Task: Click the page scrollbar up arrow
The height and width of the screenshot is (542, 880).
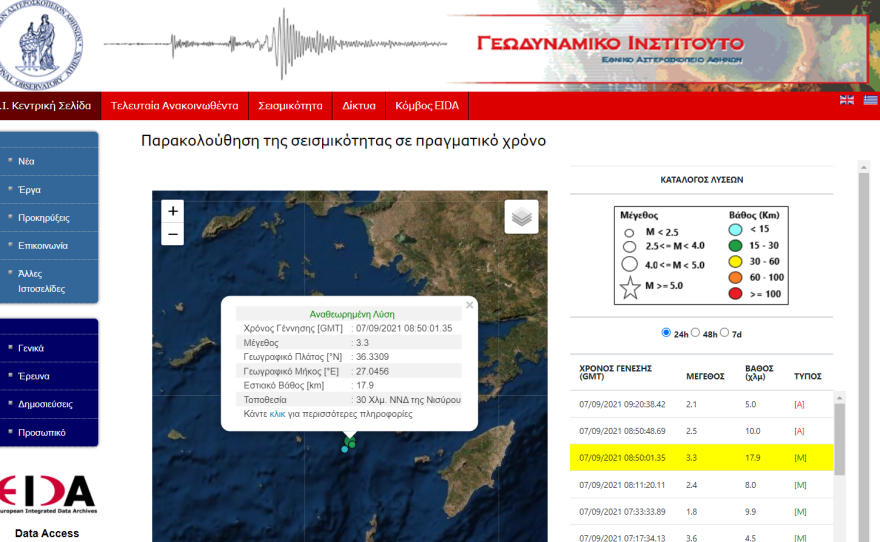Action: (864, 167)
